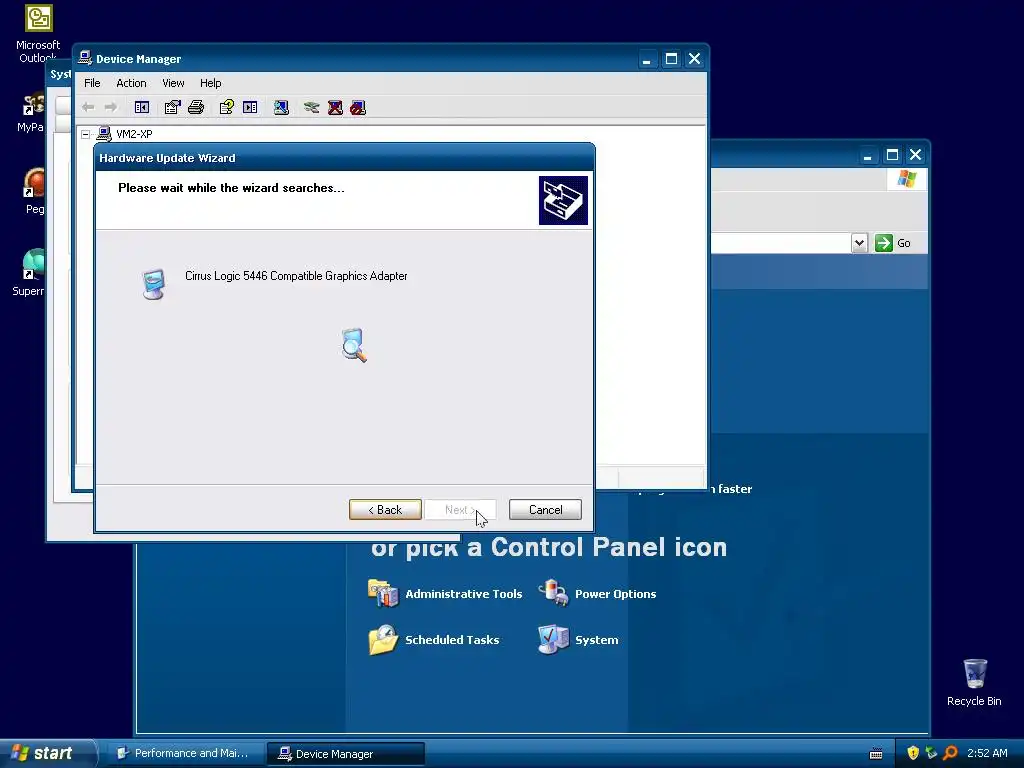Switch to Performance and Maintenance taskbar item
The height and width of the screenshot is (768, 1024).
tap(185, 754)
